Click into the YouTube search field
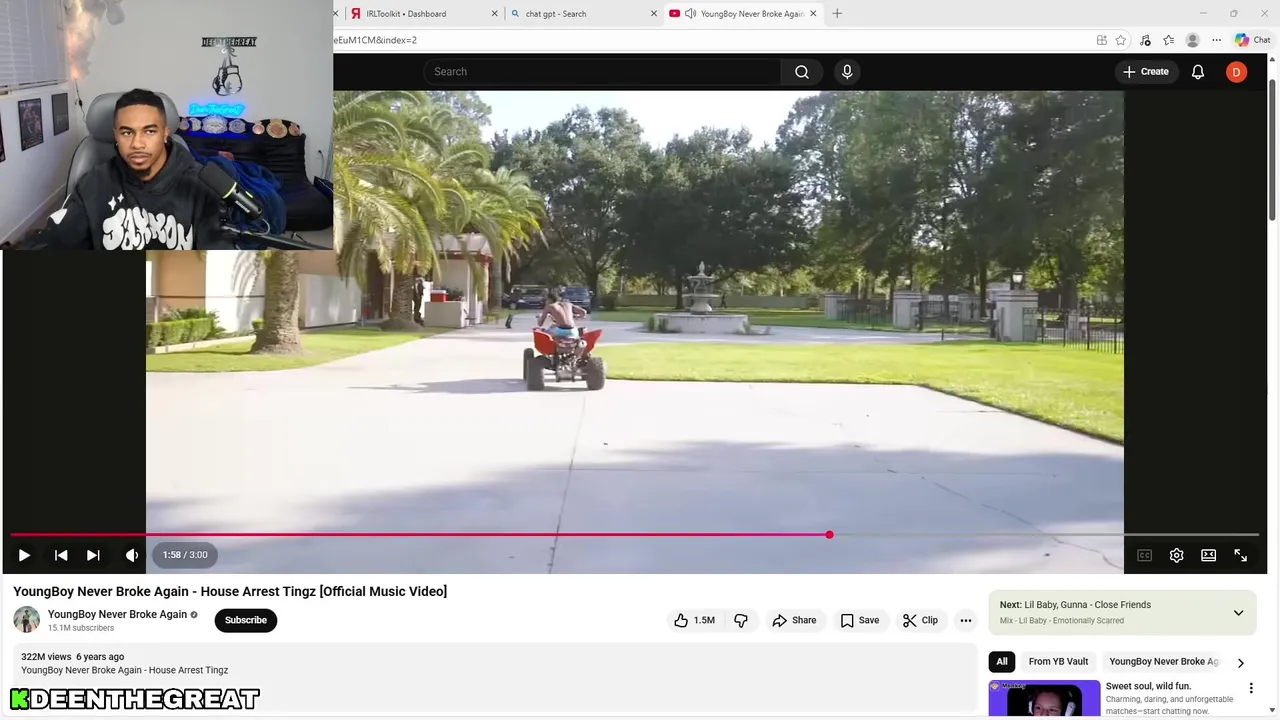 point(602,72)
